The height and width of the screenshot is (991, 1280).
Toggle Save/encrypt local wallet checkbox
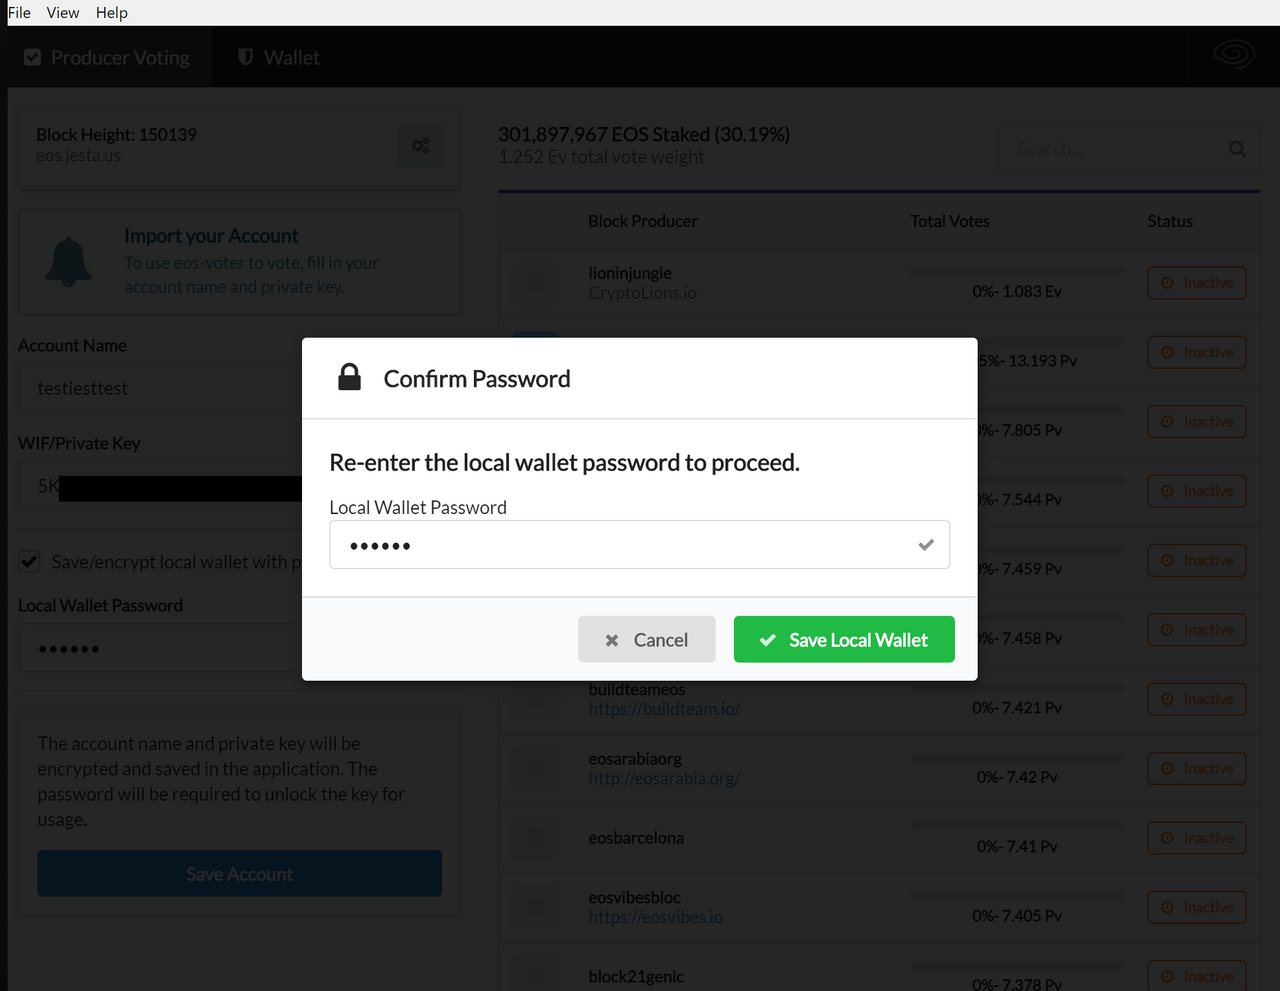pyautogui.click(x=30, y=562)
